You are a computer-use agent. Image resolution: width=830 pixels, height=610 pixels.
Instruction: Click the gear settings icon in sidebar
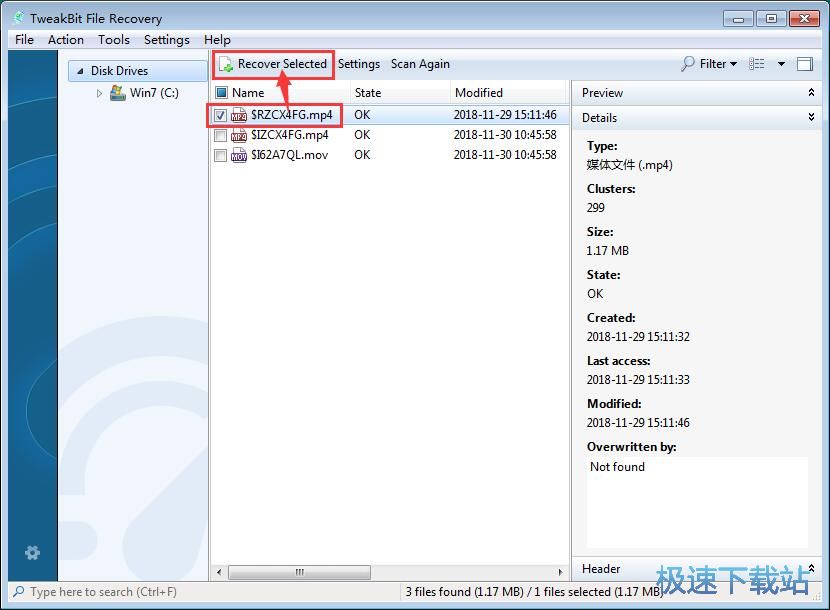(x=32, y=553)
